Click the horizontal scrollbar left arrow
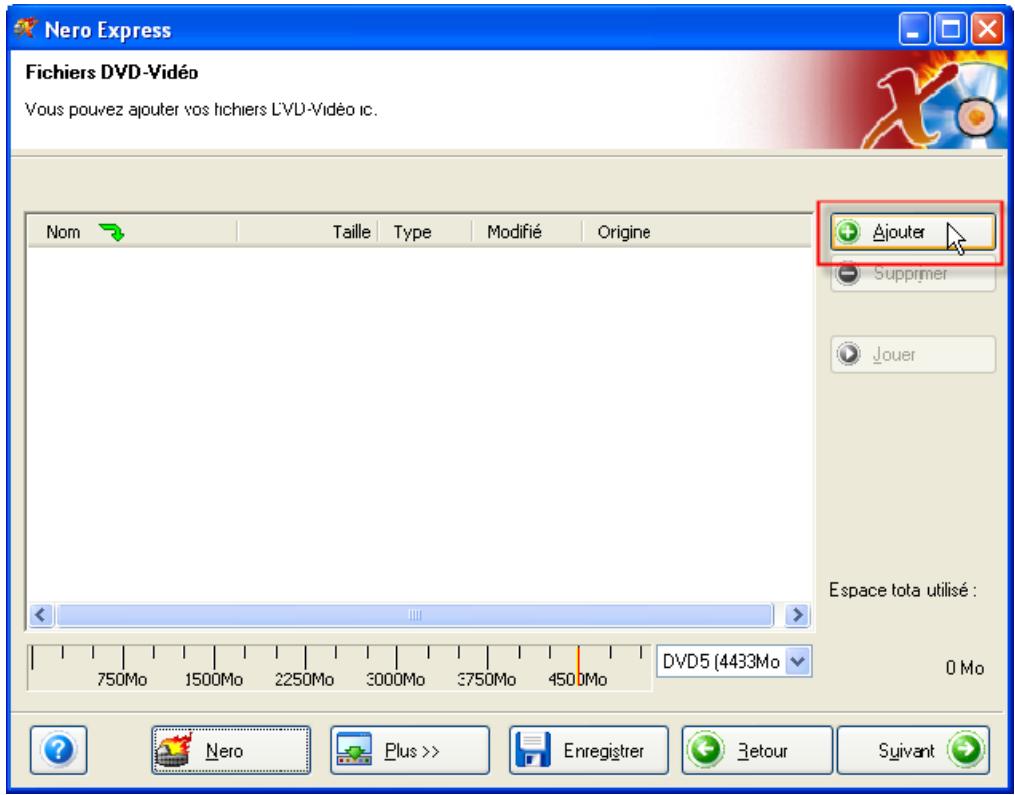 click(41, 614)
